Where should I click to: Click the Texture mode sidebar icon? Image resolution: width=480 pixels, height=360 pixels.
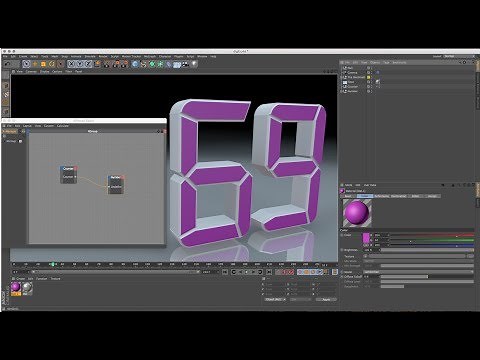click(x=6, y=95)
